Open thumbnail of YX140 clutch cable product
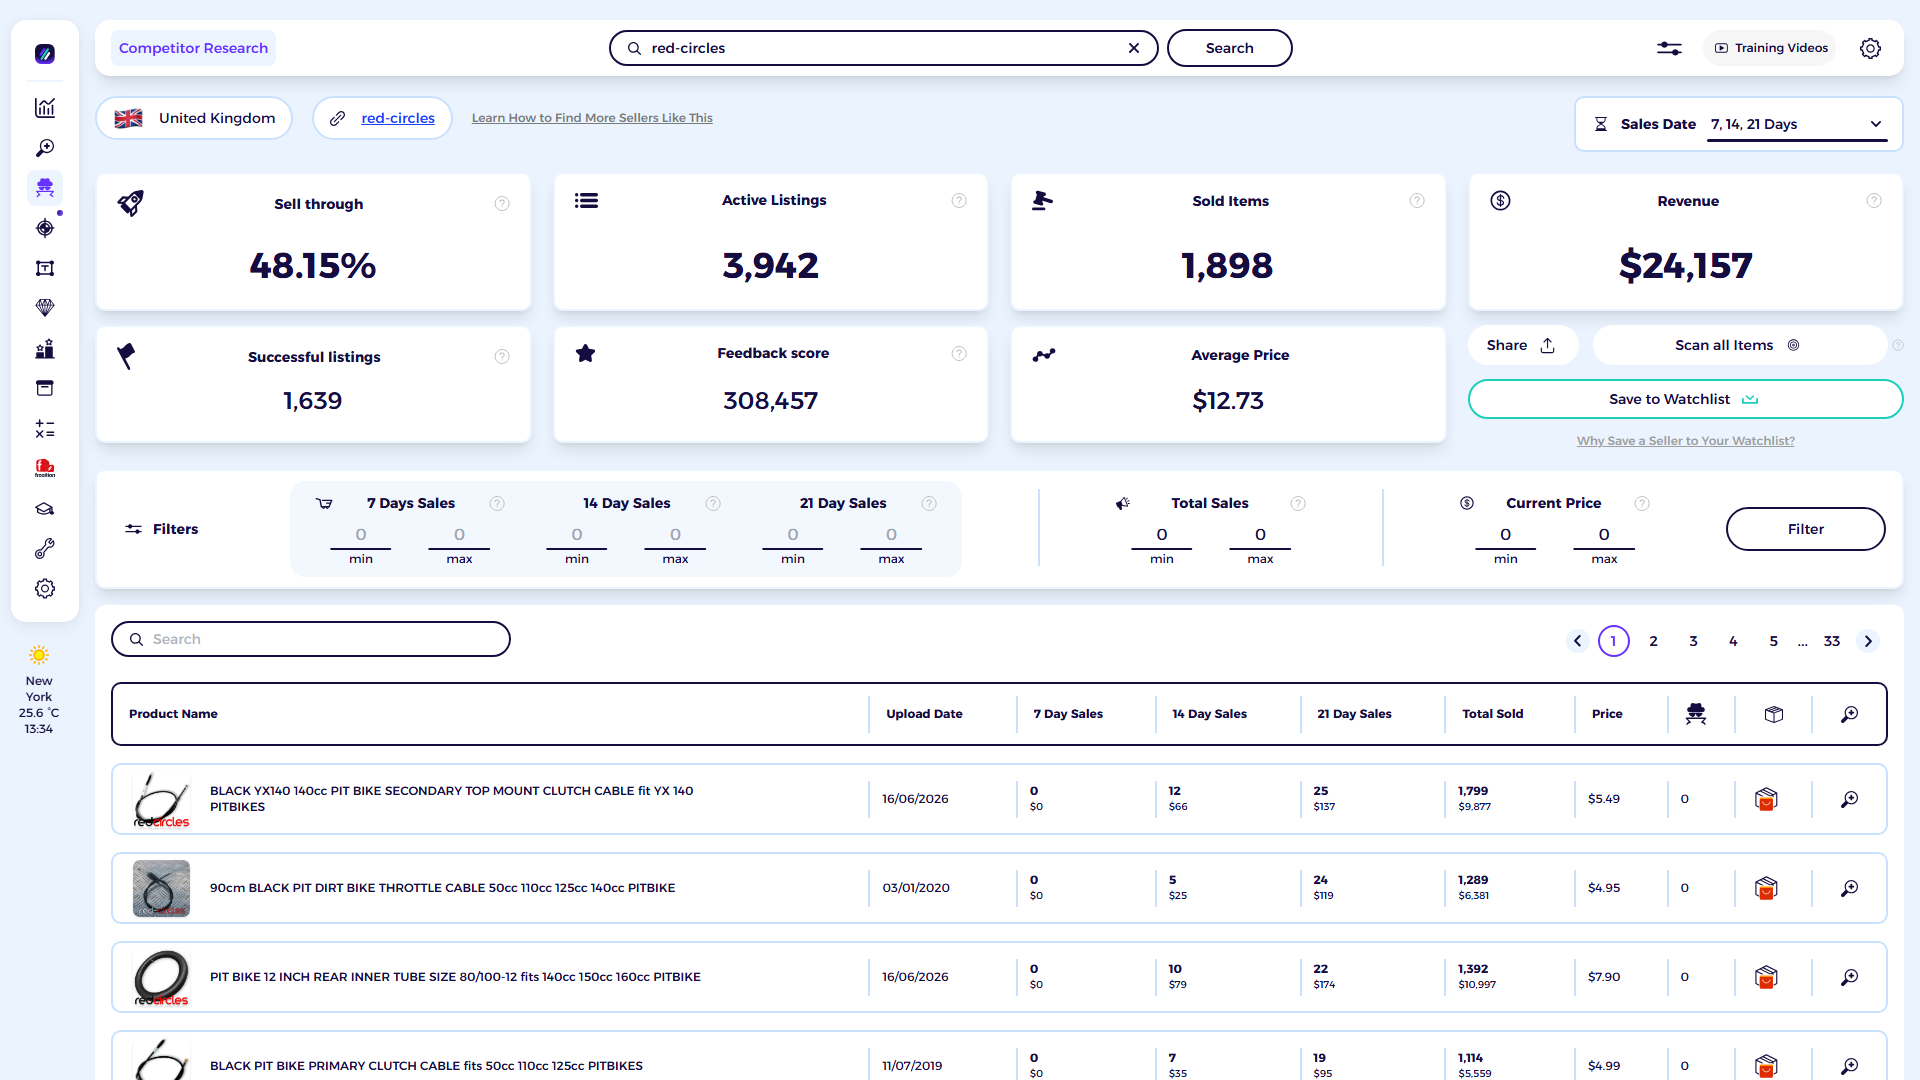This screenshot has height=1080, width=1920. 161,799
